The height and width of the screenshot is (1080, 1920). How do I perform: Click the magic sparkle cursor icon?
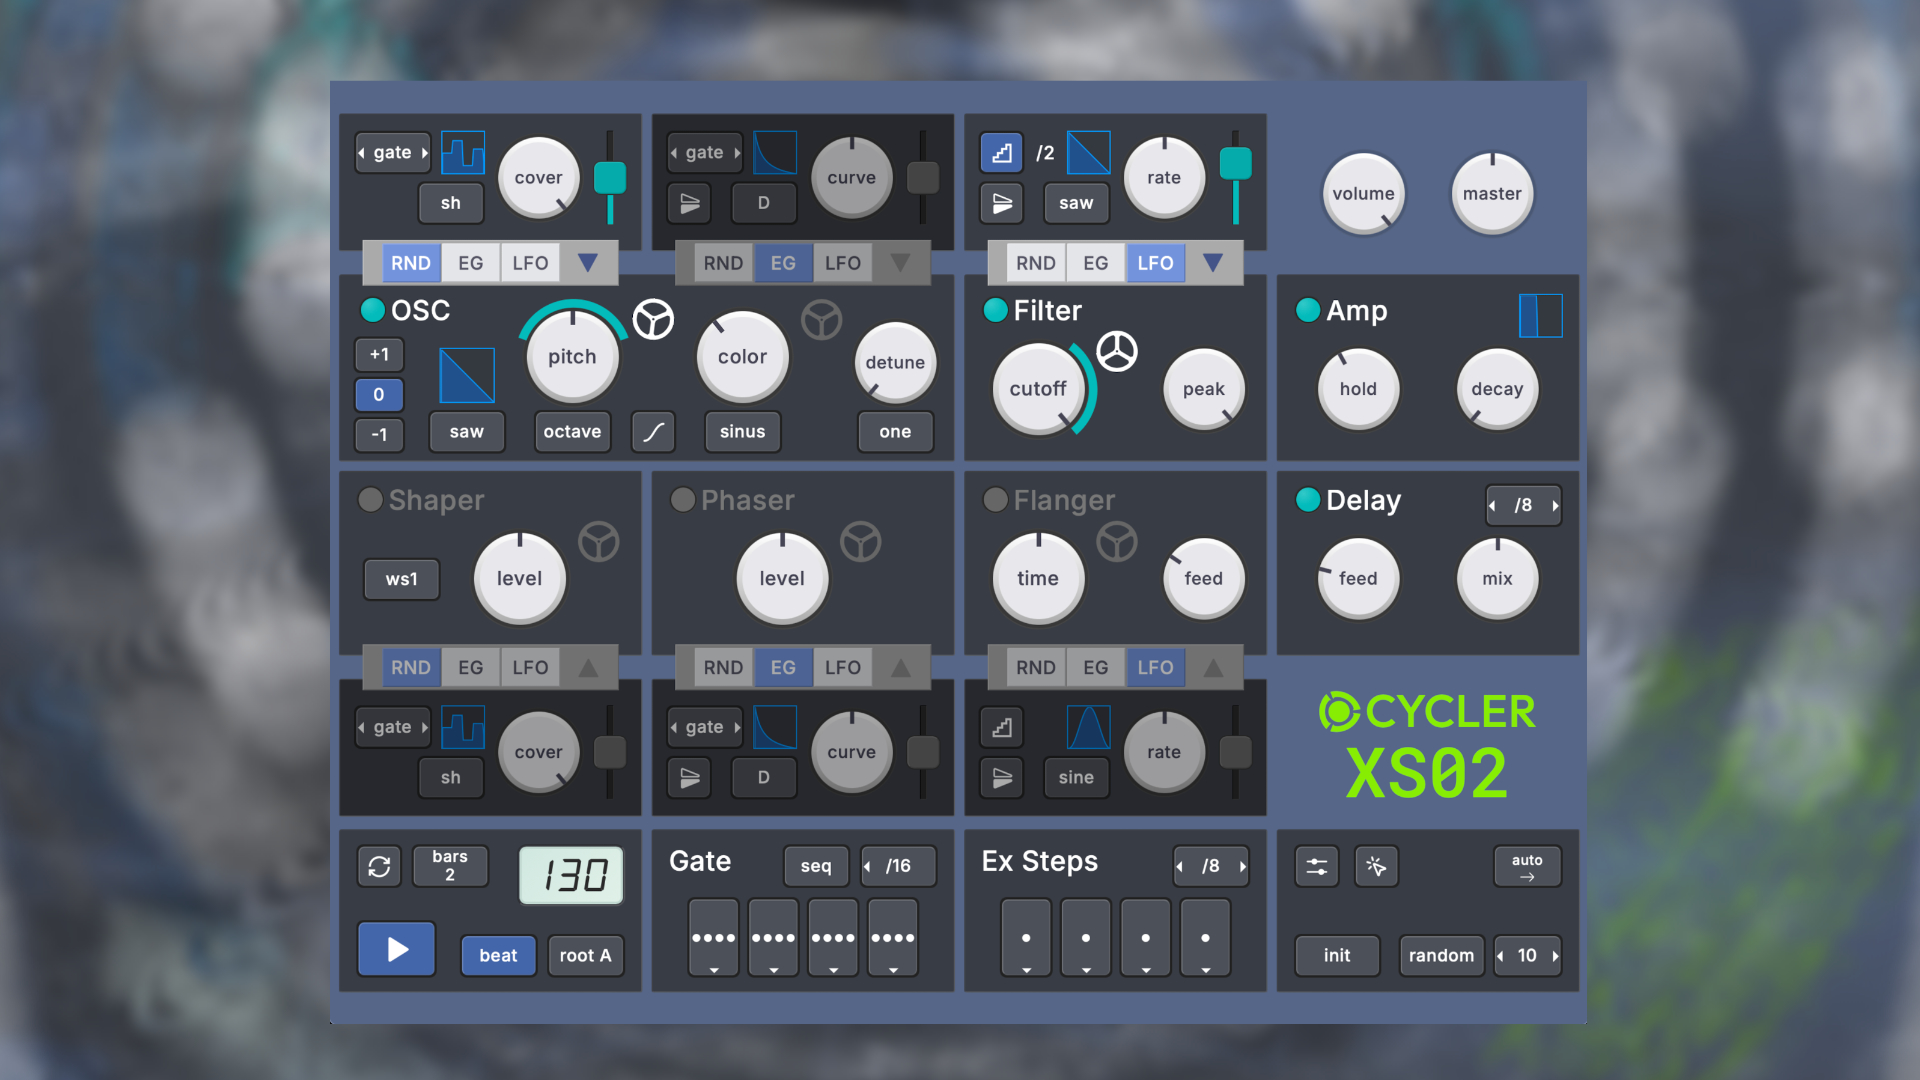[x=1376, y=866]
